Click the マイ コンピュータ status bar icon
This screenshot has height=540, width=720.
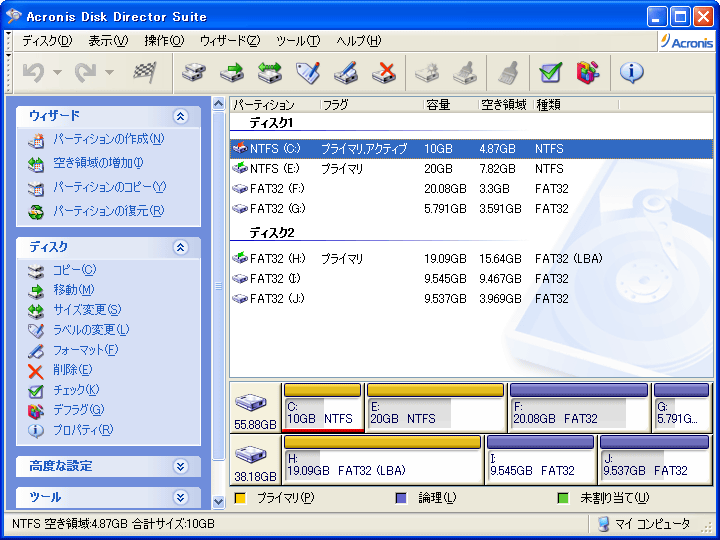click(604, 523)
